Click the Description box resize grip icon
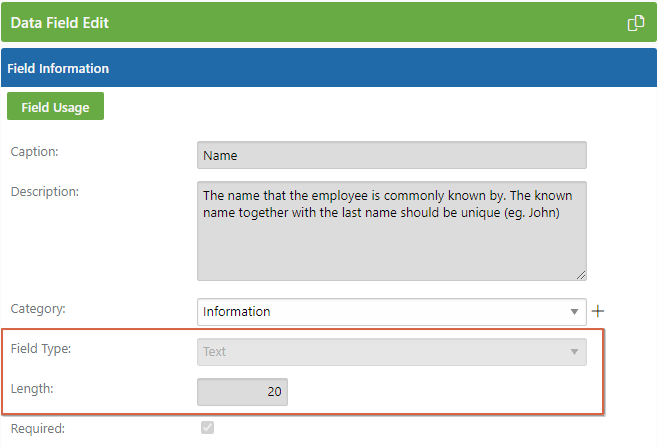660x448 pixels. (x=581, y=275)
